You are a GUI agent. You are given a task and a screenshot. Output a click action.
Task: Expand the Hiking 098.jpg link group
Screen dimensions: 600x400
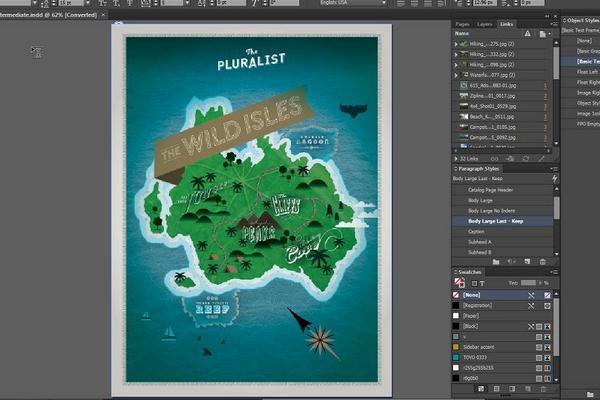click(456, 65)
